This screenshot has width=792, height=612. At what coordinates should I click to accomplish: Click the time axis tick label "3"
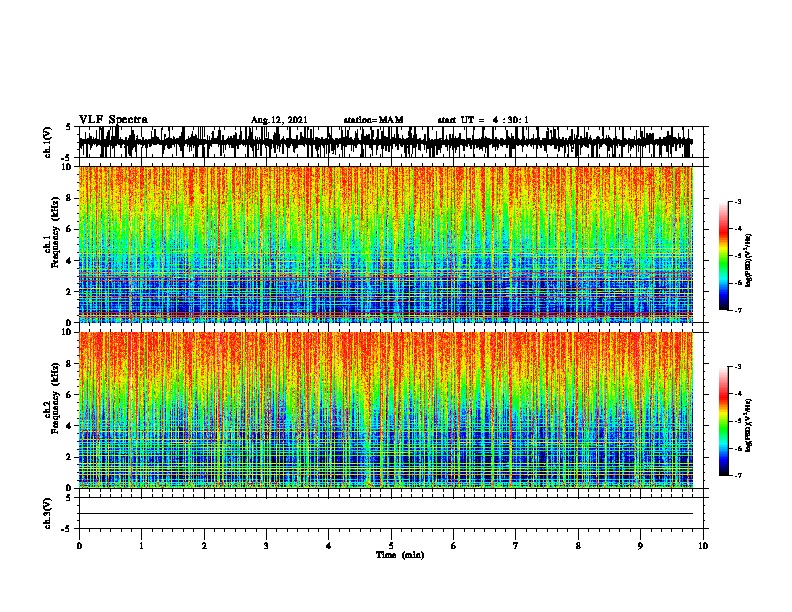tap(266, 546)
